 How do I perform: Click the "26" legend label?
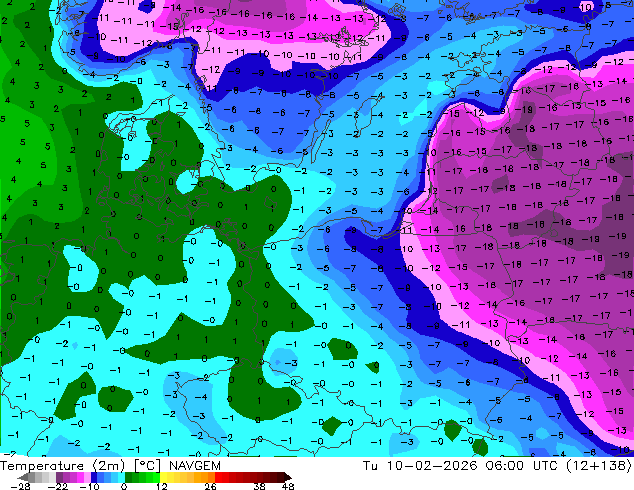210,486
